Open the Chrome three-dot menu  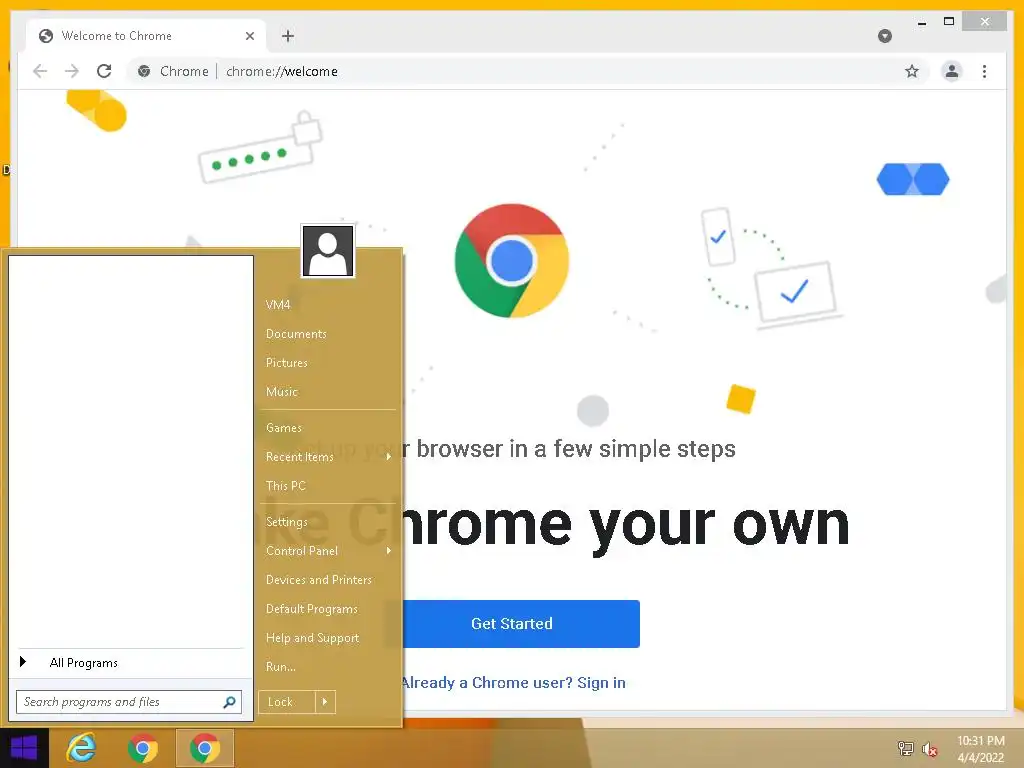[984, 71]
